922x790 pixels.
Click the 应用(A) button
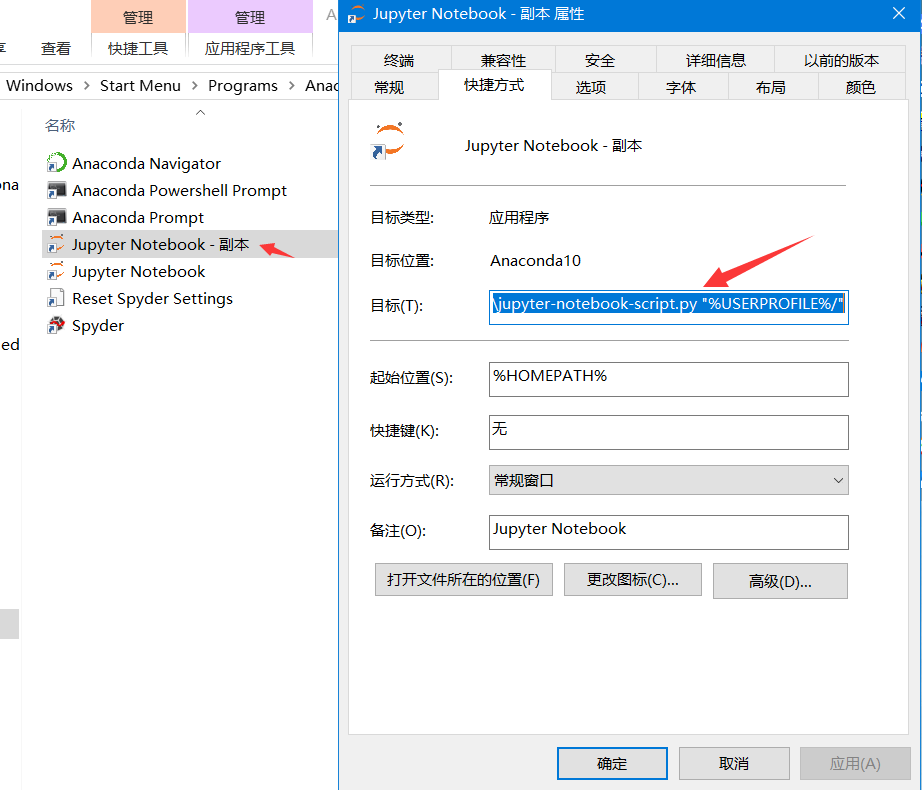[x=855, y=763]
